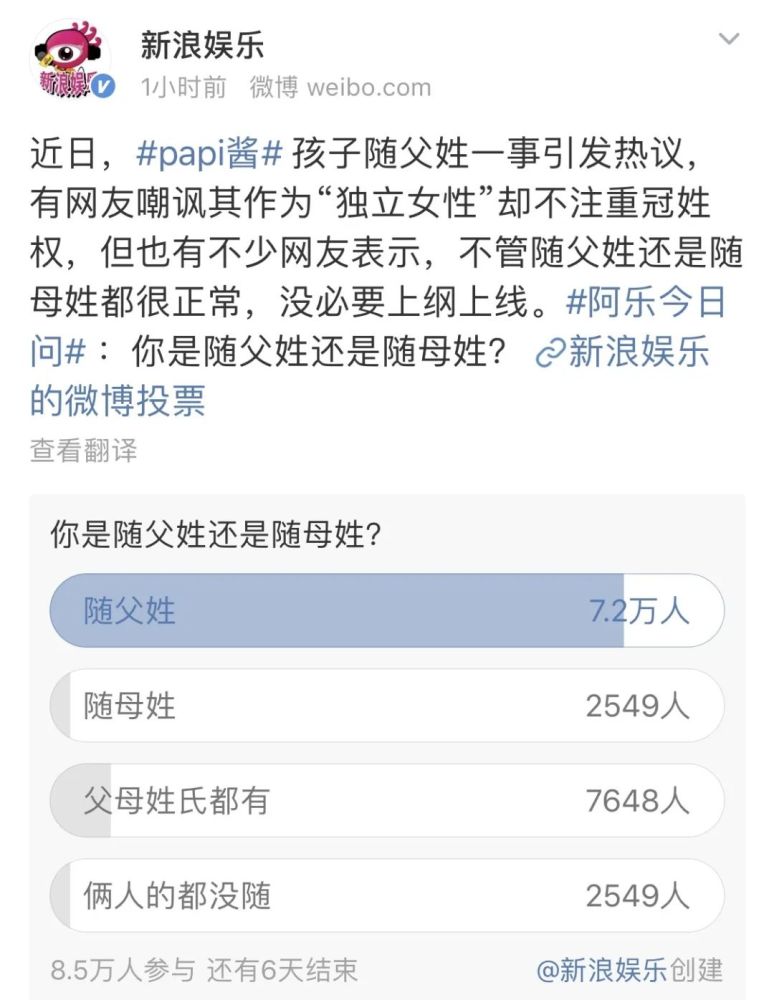Screen dimensions: 774x1000
Task: Click the verified badge on the avatar
Action: pyautogui.click(x=104, y=87)
